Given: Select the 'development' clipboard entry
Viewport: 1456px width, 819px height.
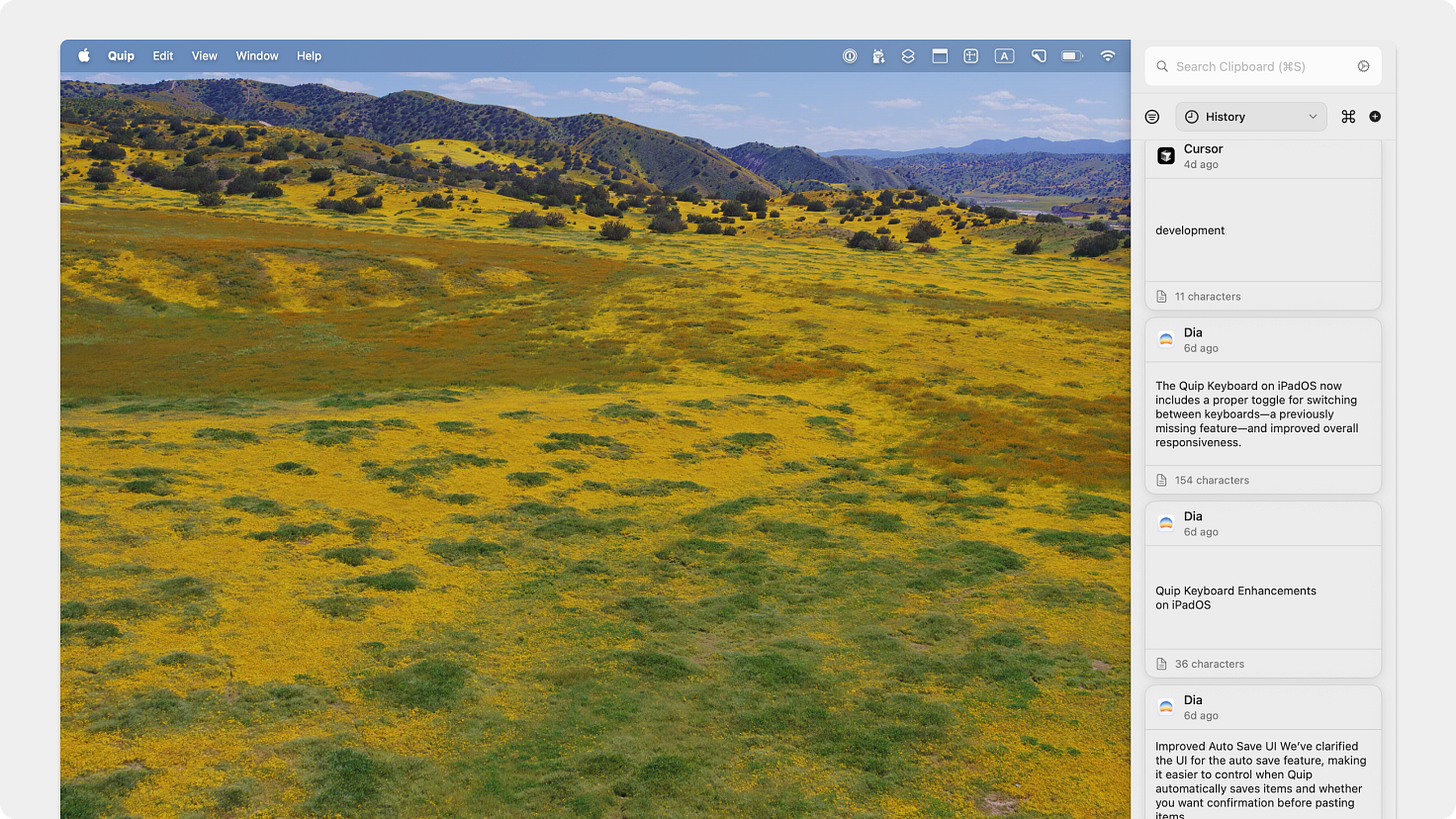Looking at the screenshot, I should [x=1263, y=230].
